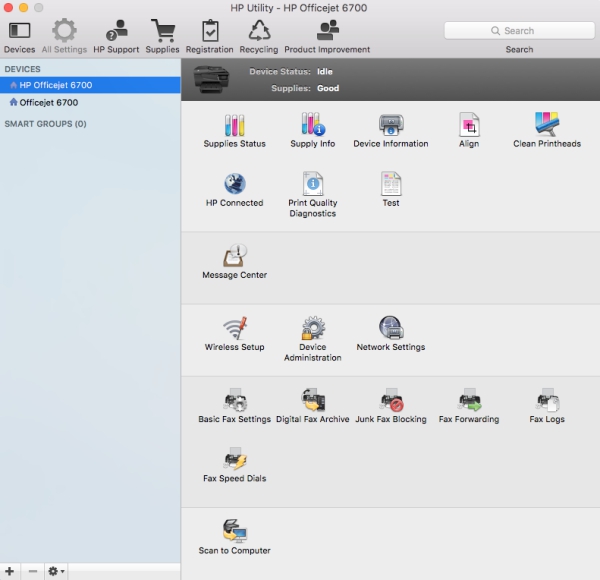Add a device with plus button
This screenshot has width=600, height=580.
click(10, 571)
